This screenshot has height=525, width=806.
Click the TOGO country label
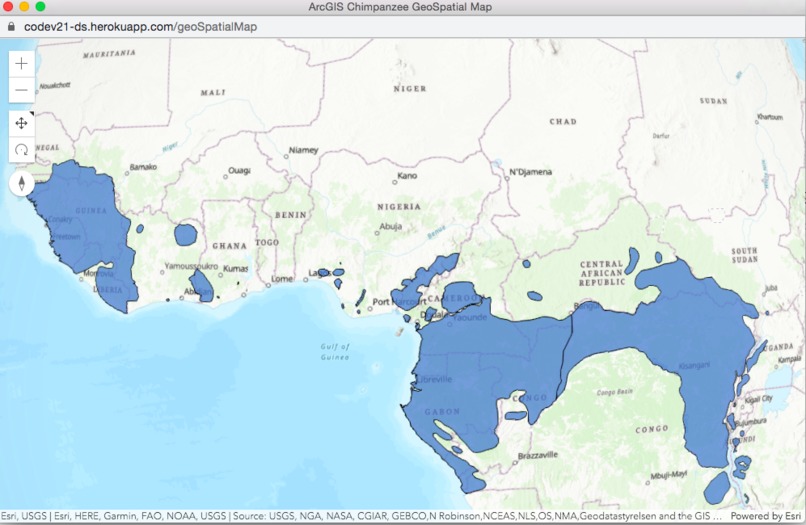pyautogui.click(x=267, y=242)
